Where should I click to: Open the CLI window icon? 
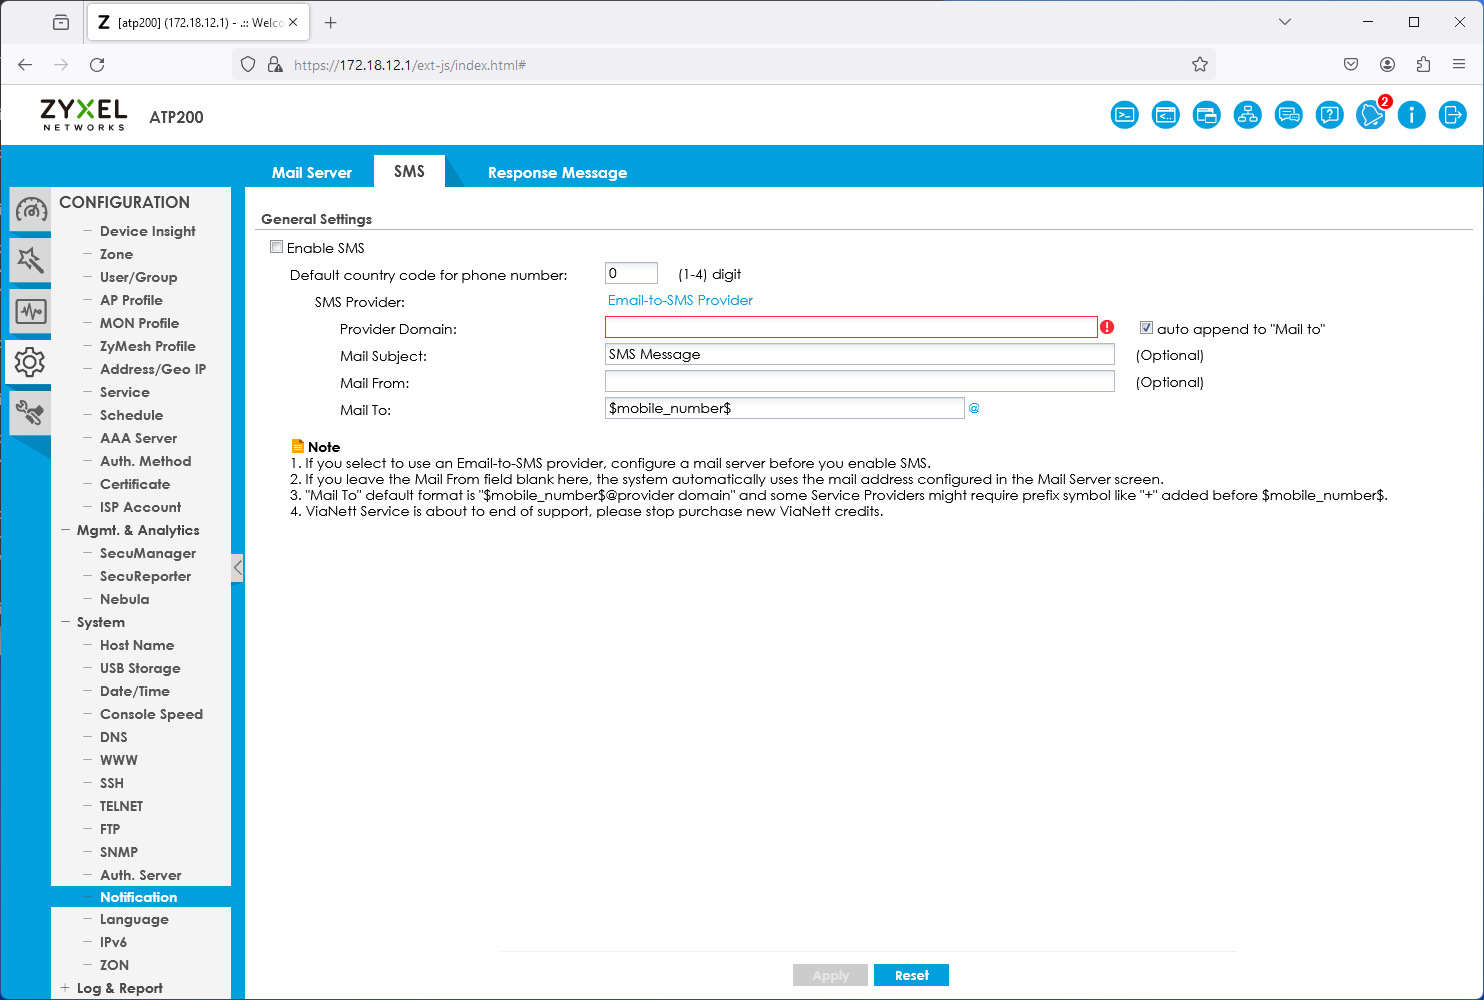[1166, 115]
